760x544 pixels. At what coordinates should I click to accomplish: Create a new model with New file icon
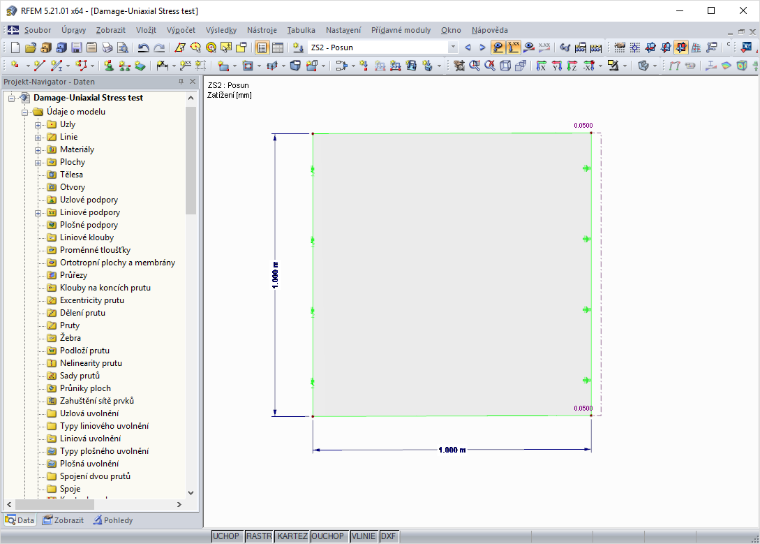16,48
